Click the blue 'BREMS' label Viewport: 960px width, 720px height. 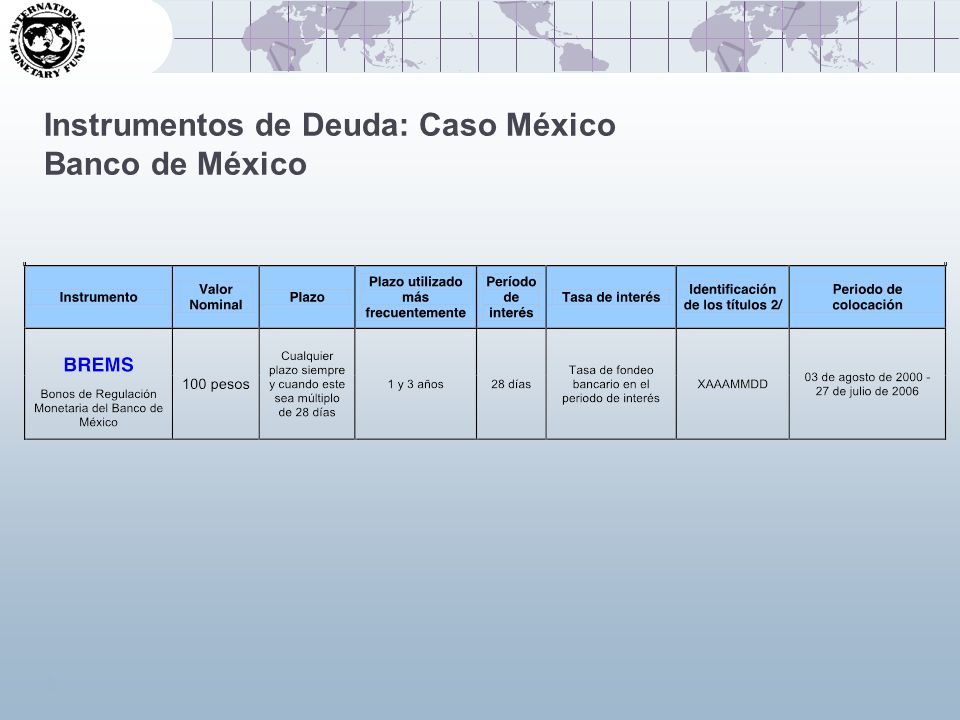pos(99,365)
